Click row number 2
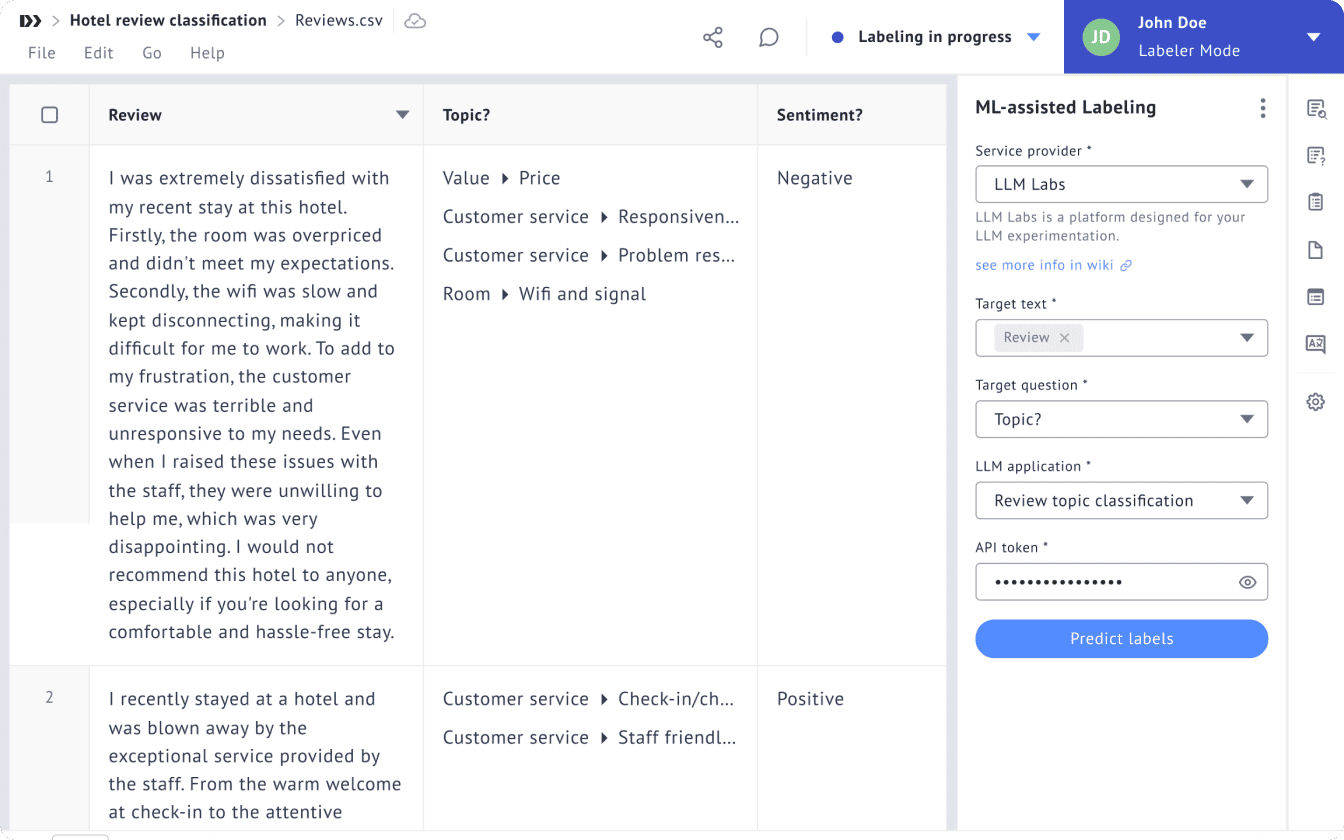Screen dimensions: 1344x840 click(x=50, y=698)
